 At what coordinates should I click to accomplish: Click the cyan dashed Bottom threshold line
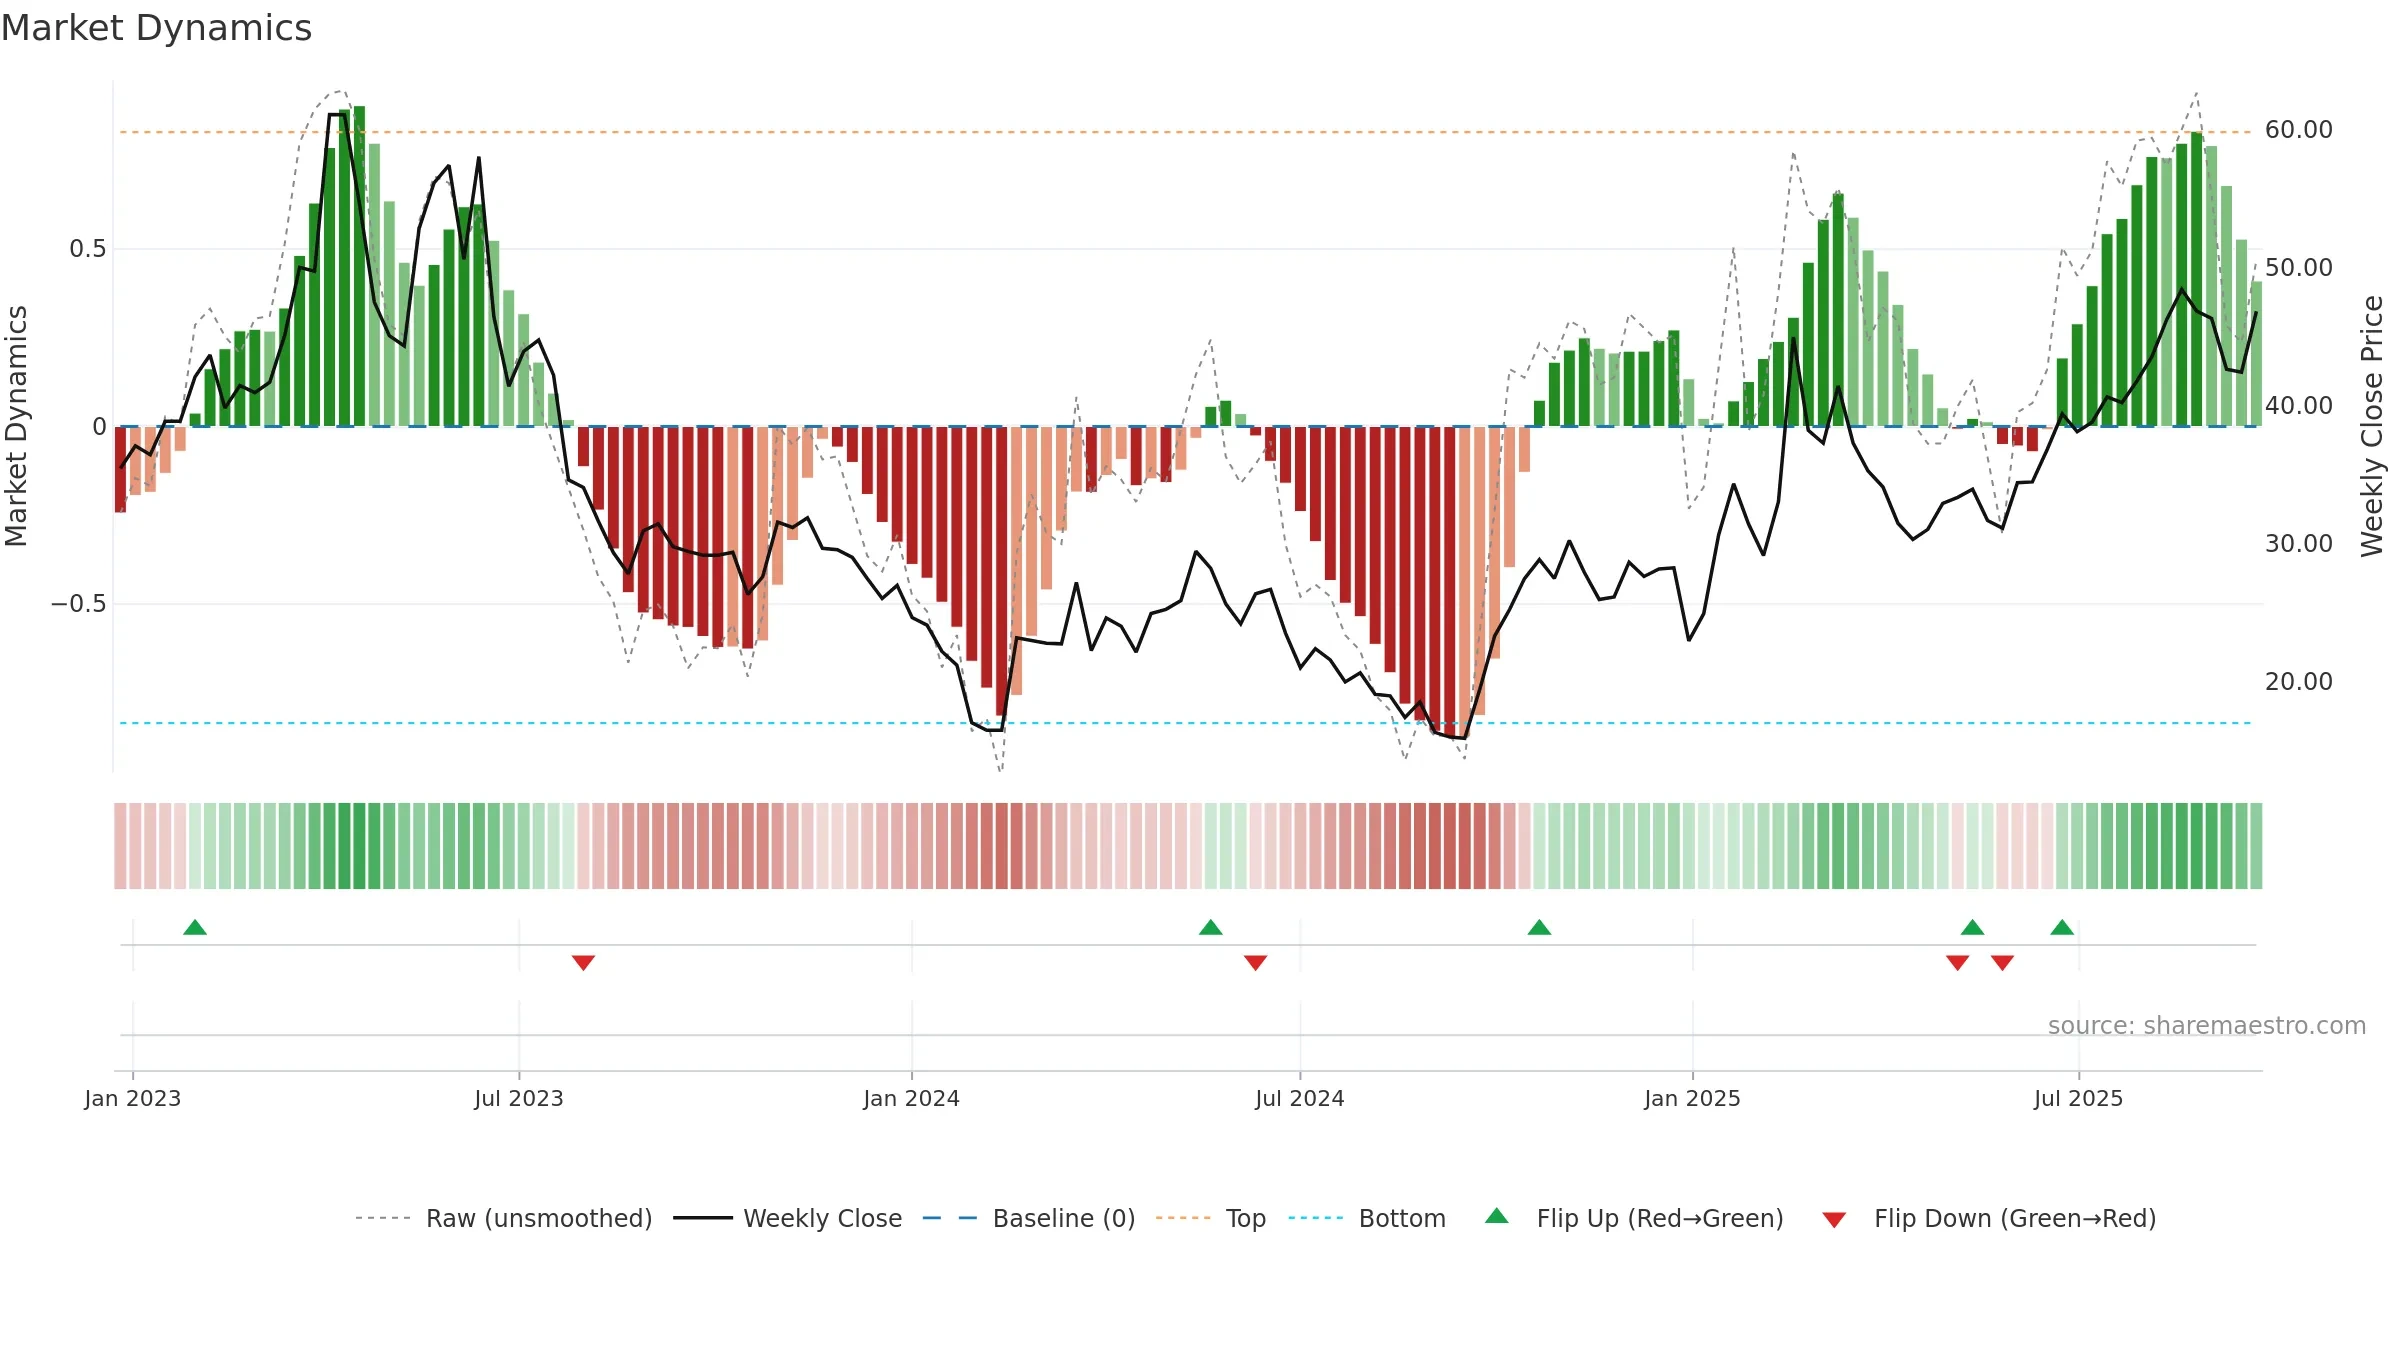[x=1185, y=723]
